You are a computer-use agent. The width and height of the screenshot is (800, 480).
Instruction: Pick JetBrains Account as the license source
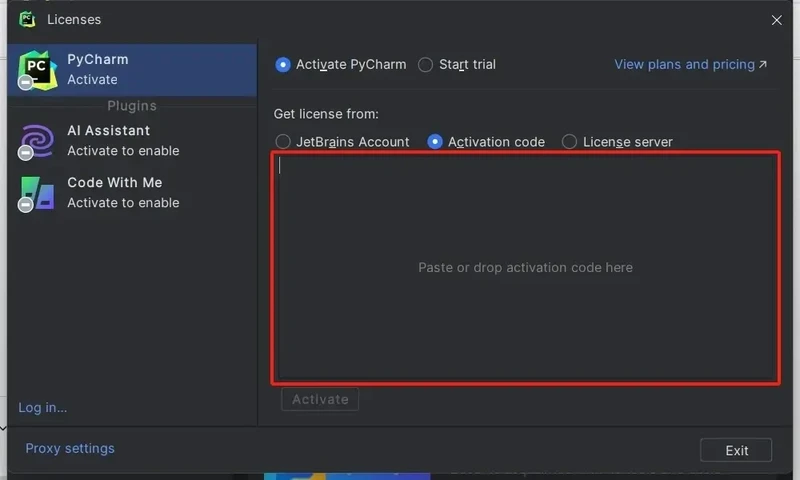[283, 142]
